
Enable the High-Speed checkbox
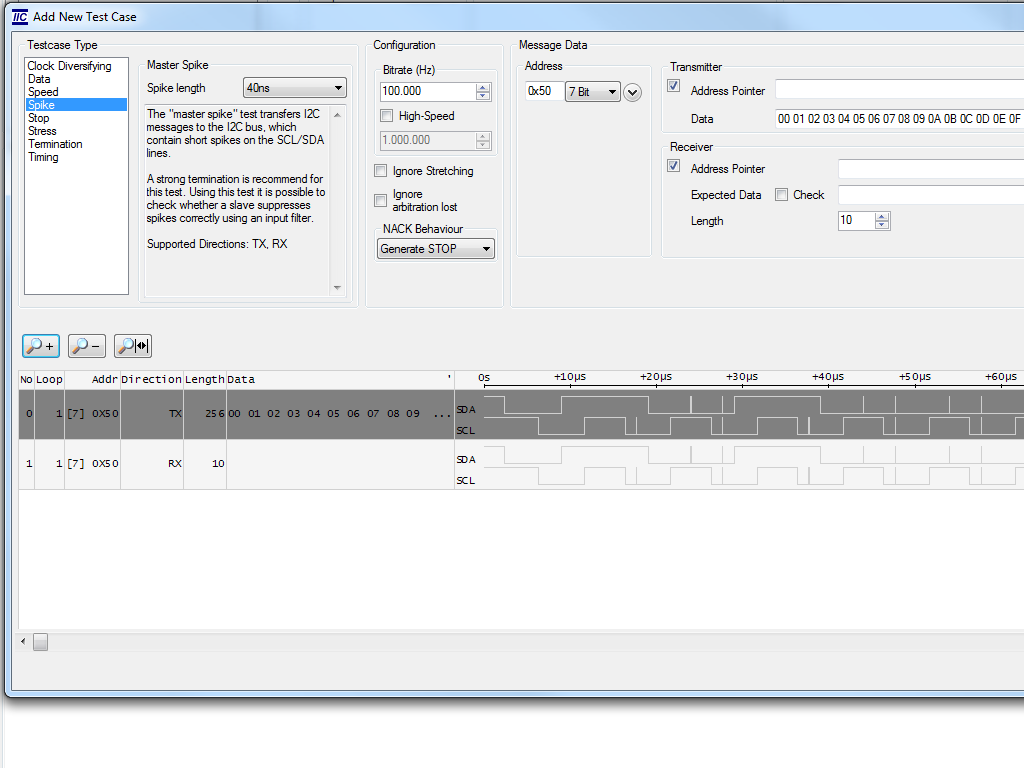tap(387, 116)
